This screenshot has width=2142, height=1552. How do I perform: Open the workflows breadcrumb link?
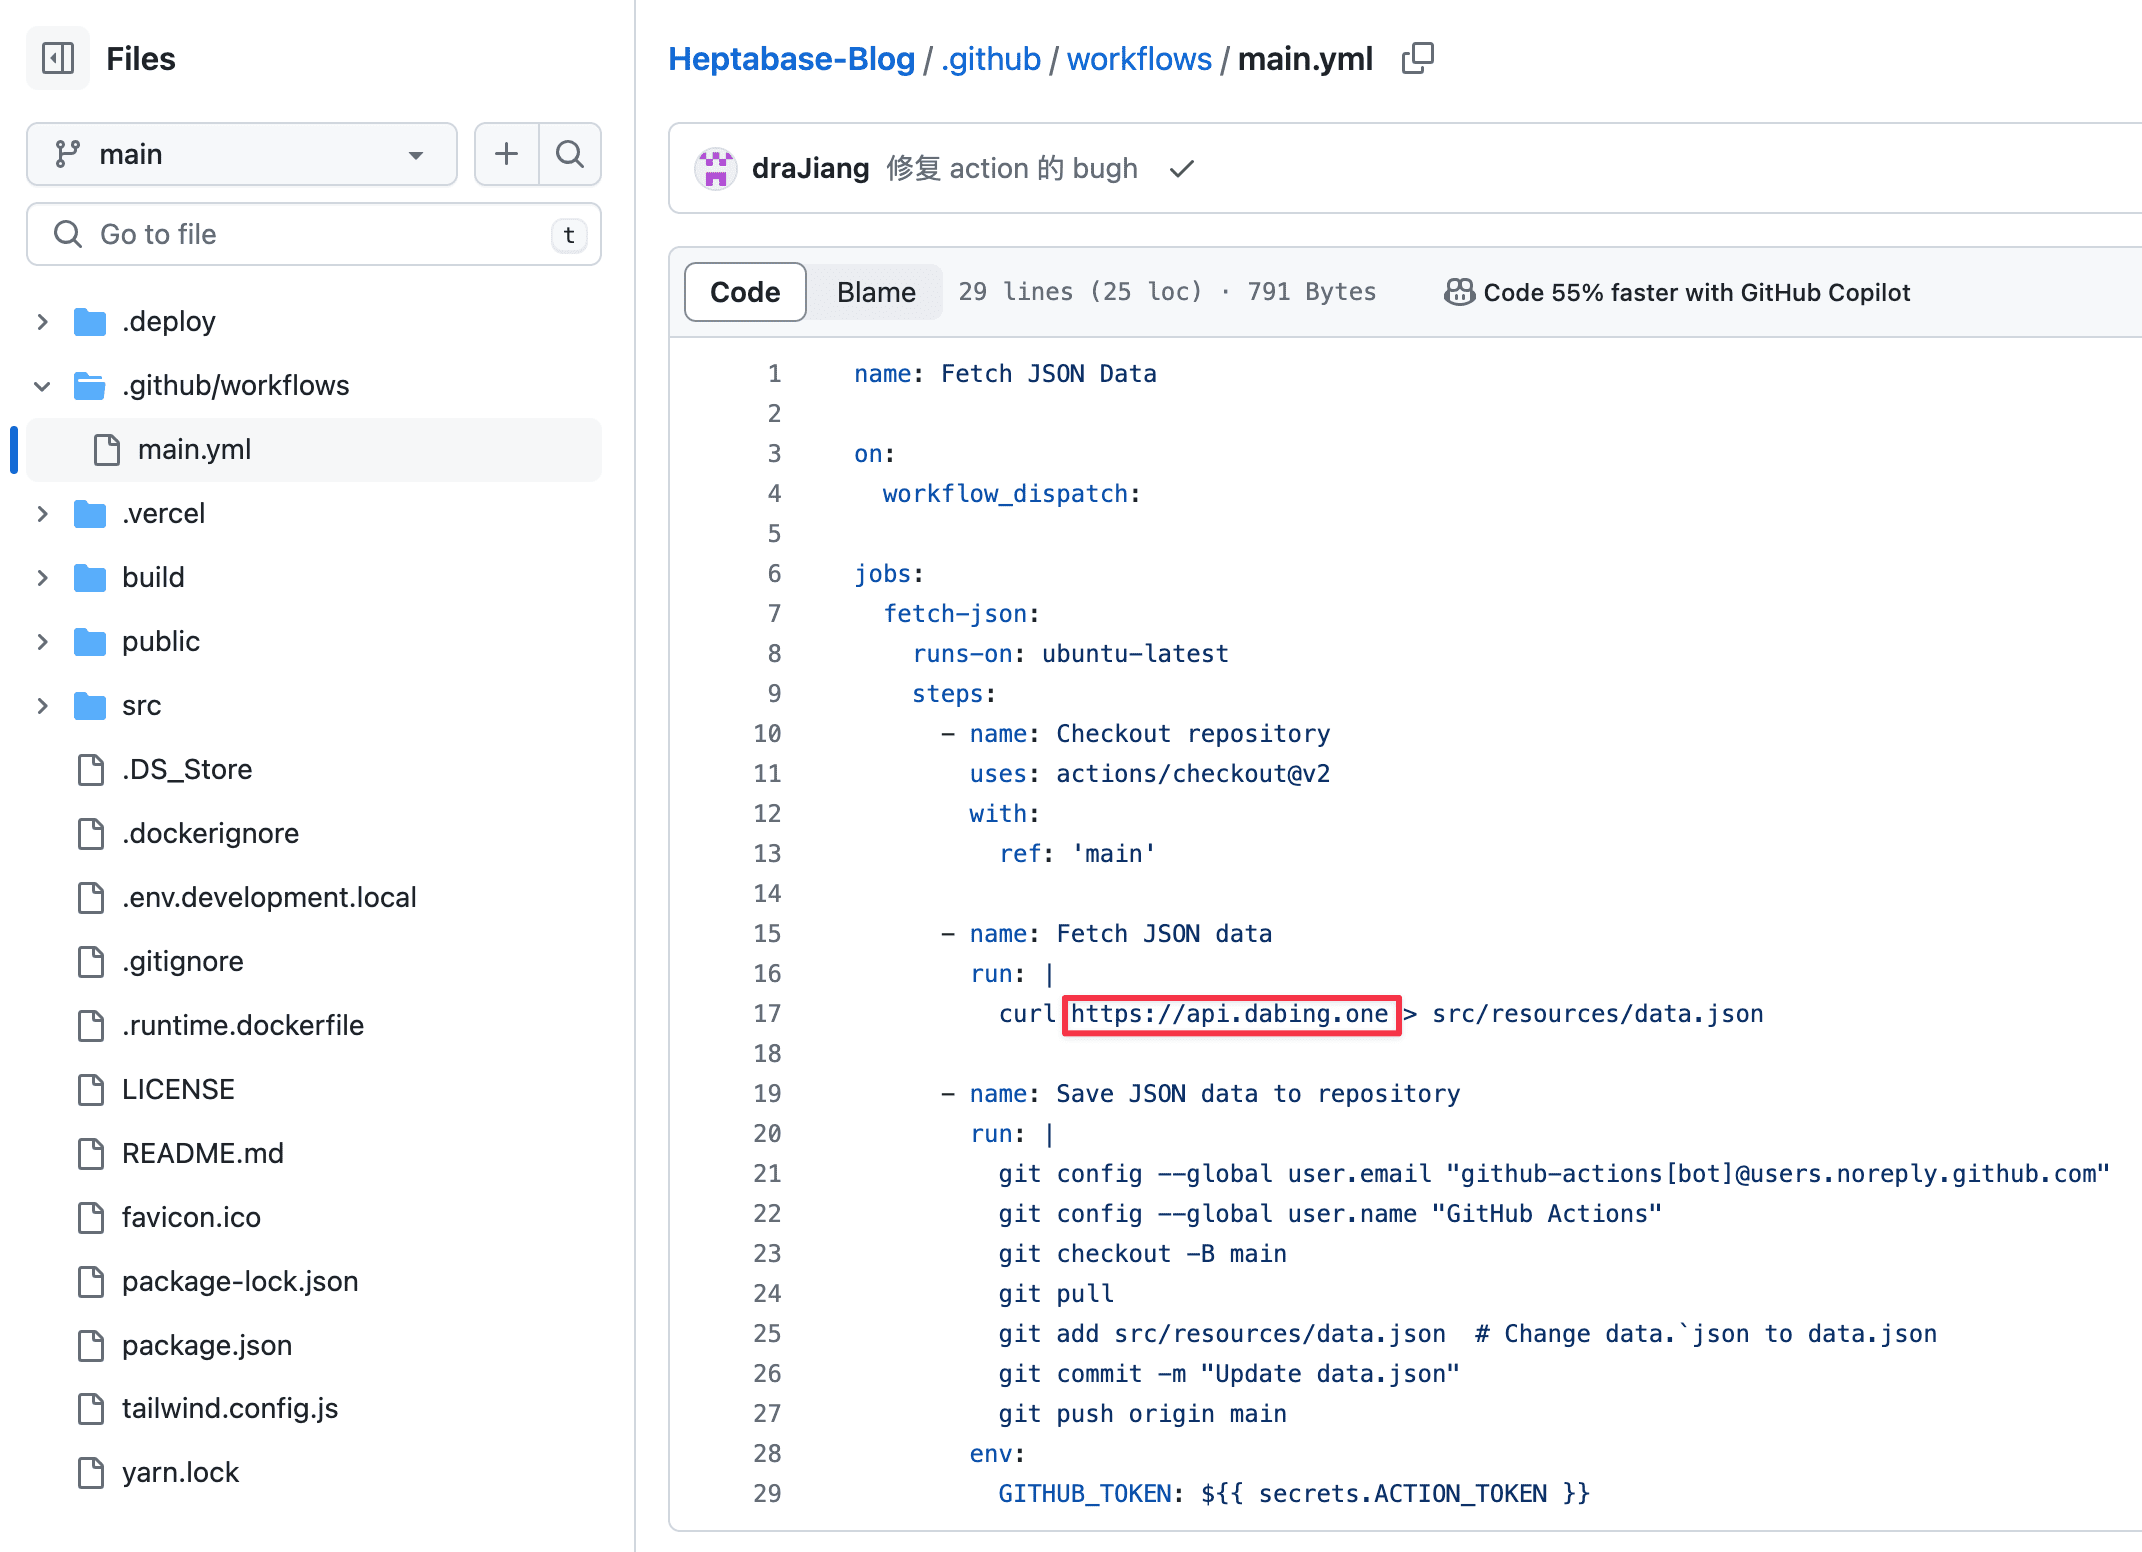[x=1138, y=59]
